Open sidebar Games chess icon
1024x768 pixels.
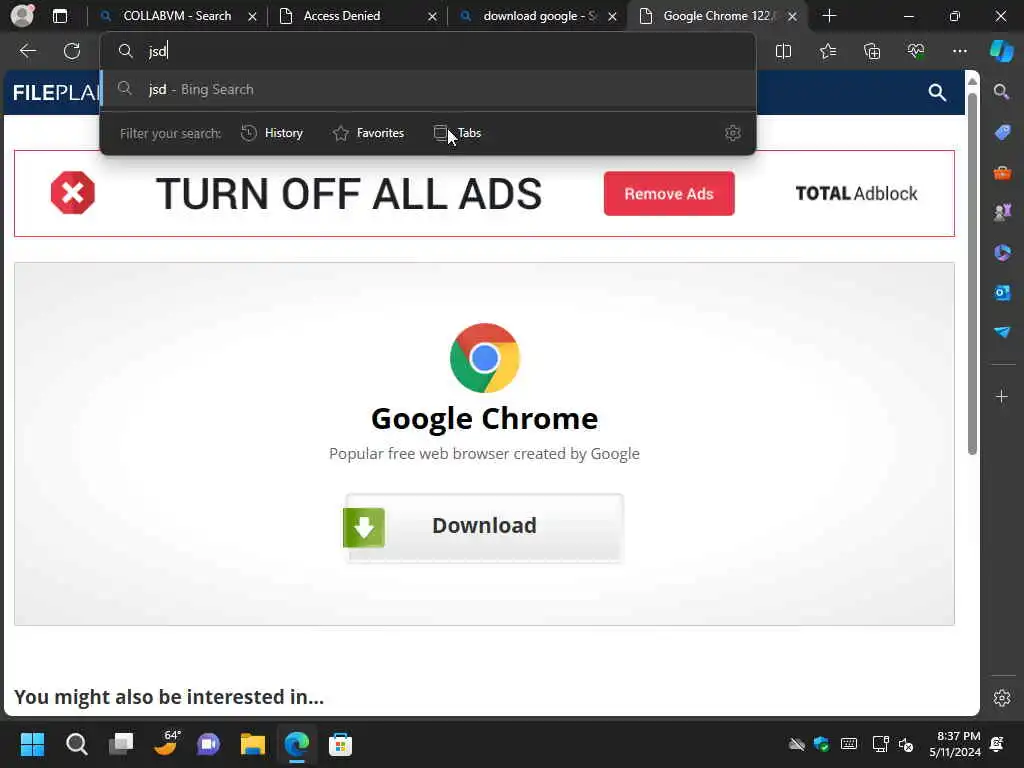[x=1002, y=212]
